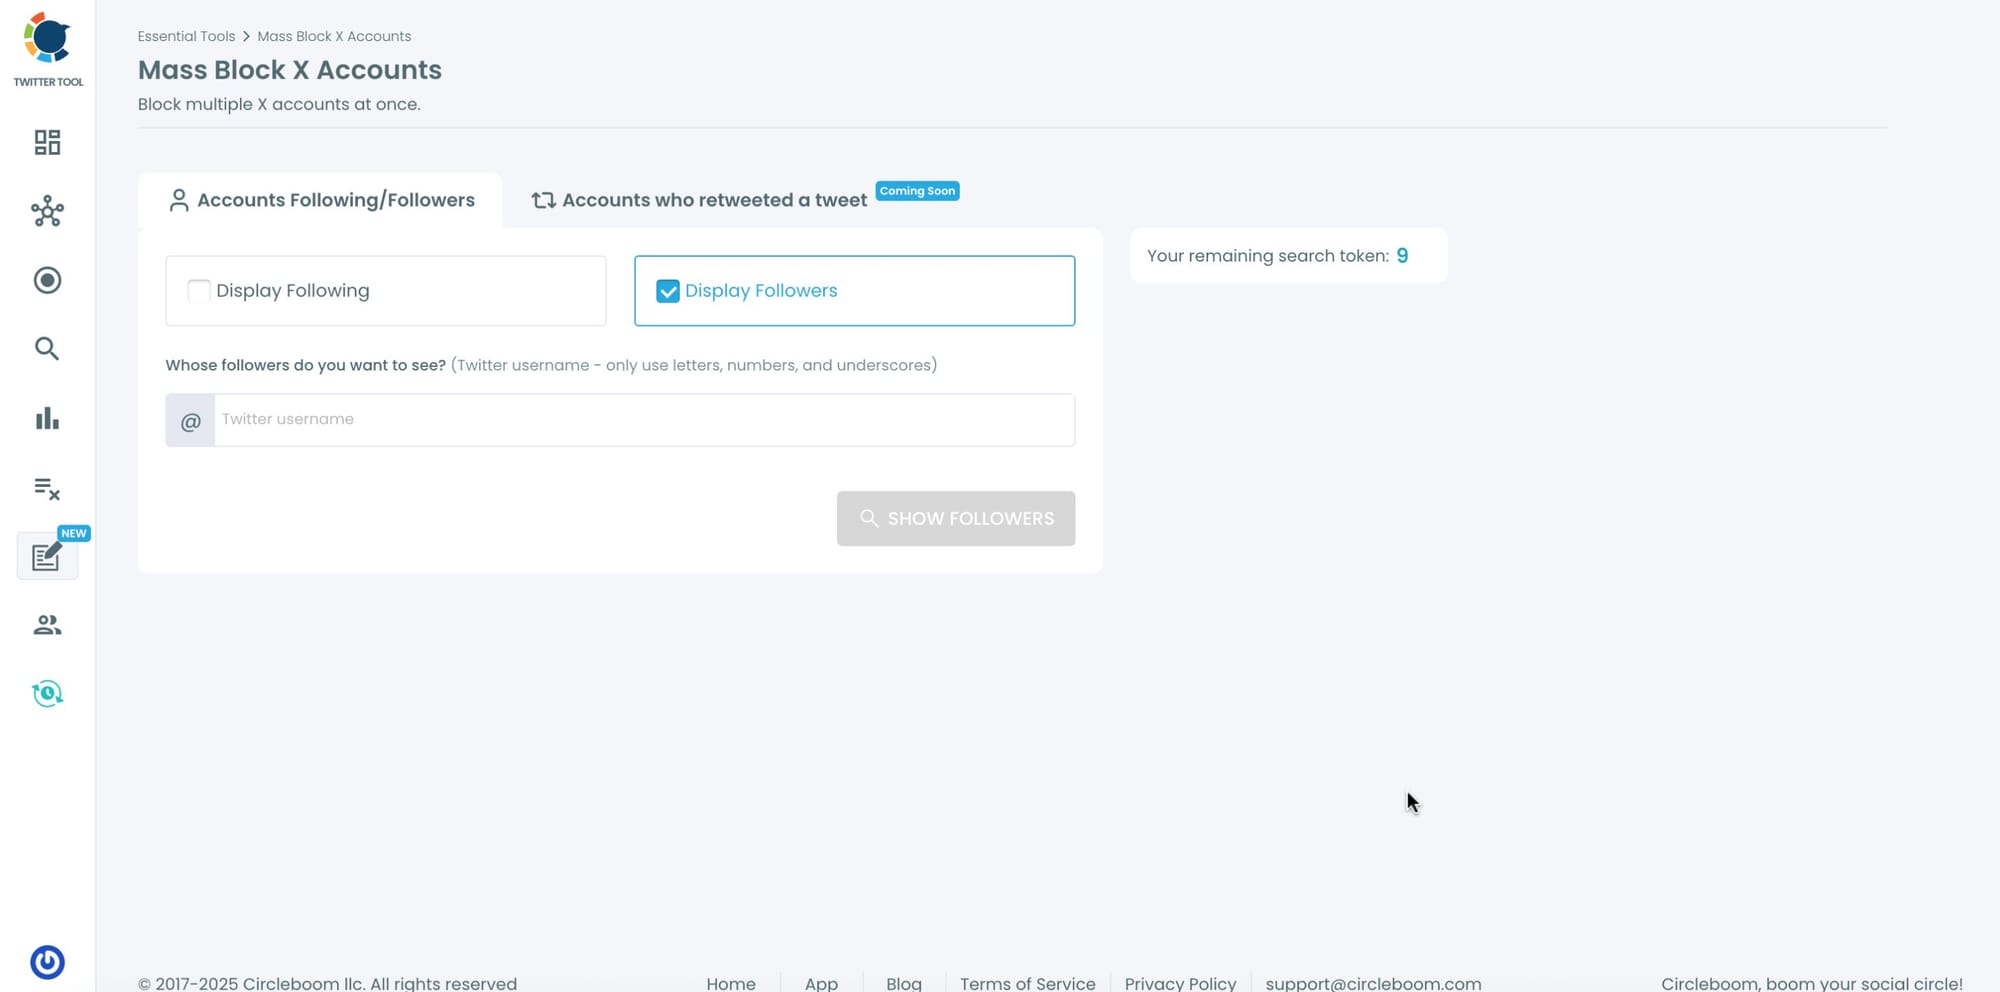Select the target circle icon in sidebar
Screen dimensions: 2000x992
(47, 280)
